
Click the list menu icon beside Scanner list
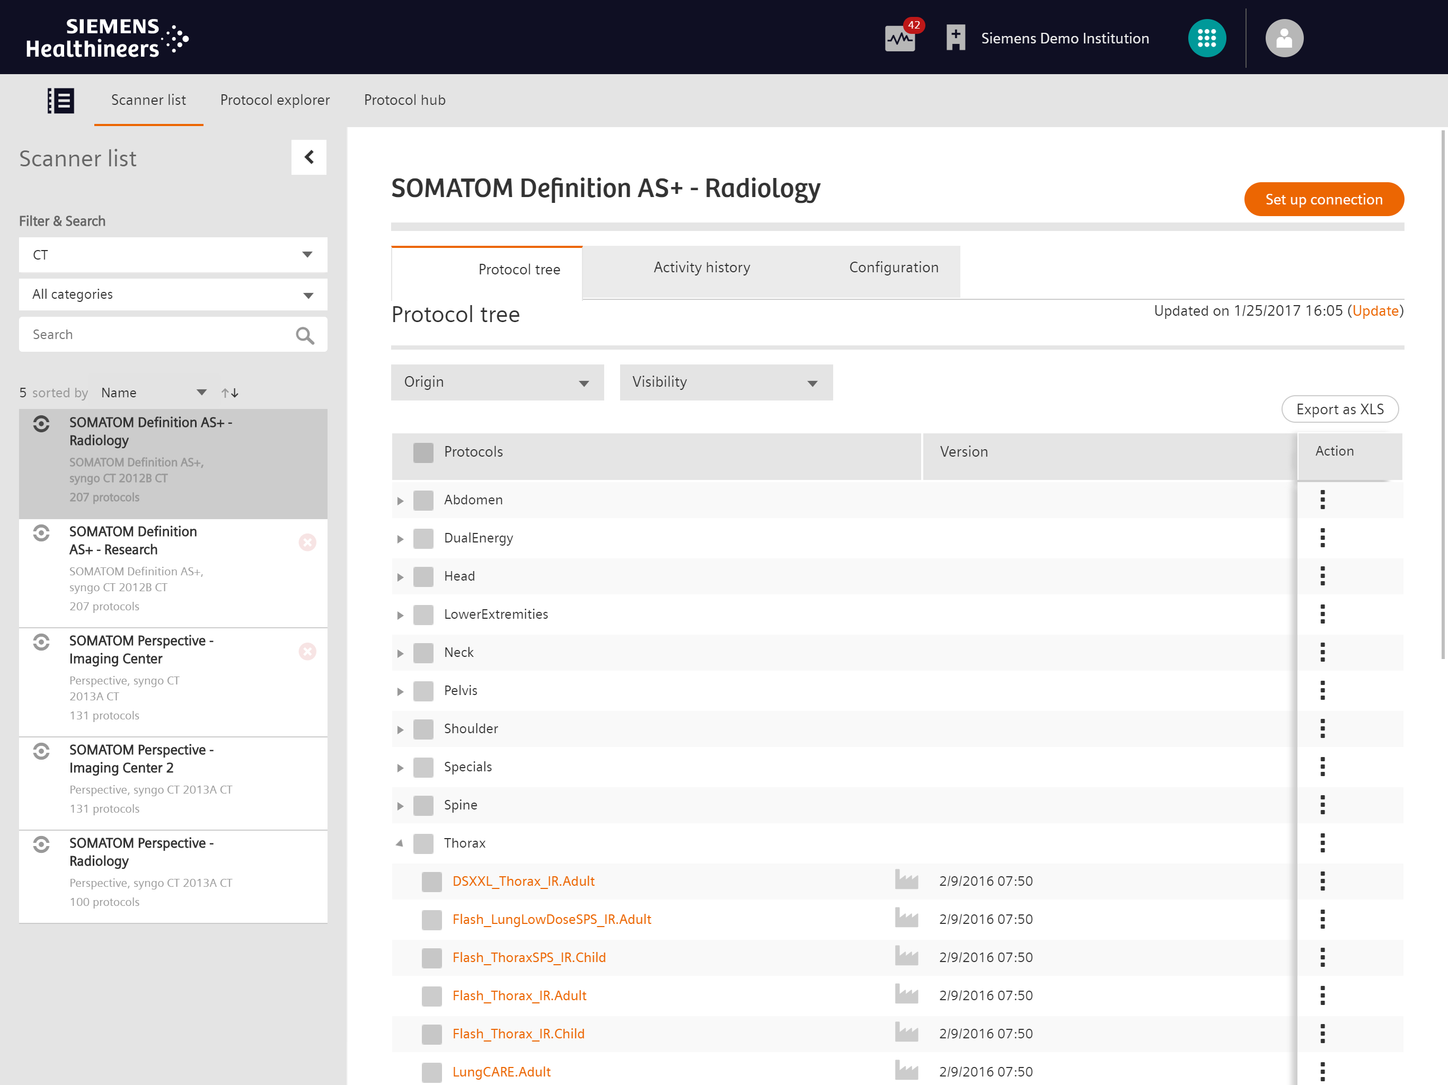(x=61, y=100)
